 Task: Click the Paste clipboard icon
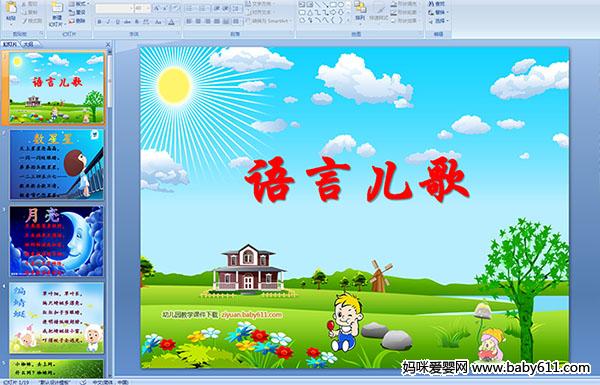11,10
